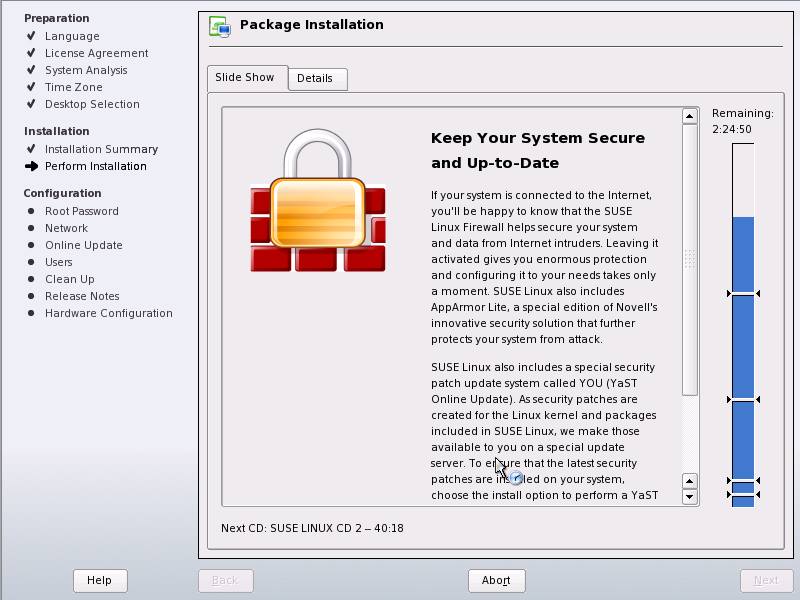Viewport: 800px width, 600px height.
Task: Select the Users step label
Action: (x=59, y=262)
